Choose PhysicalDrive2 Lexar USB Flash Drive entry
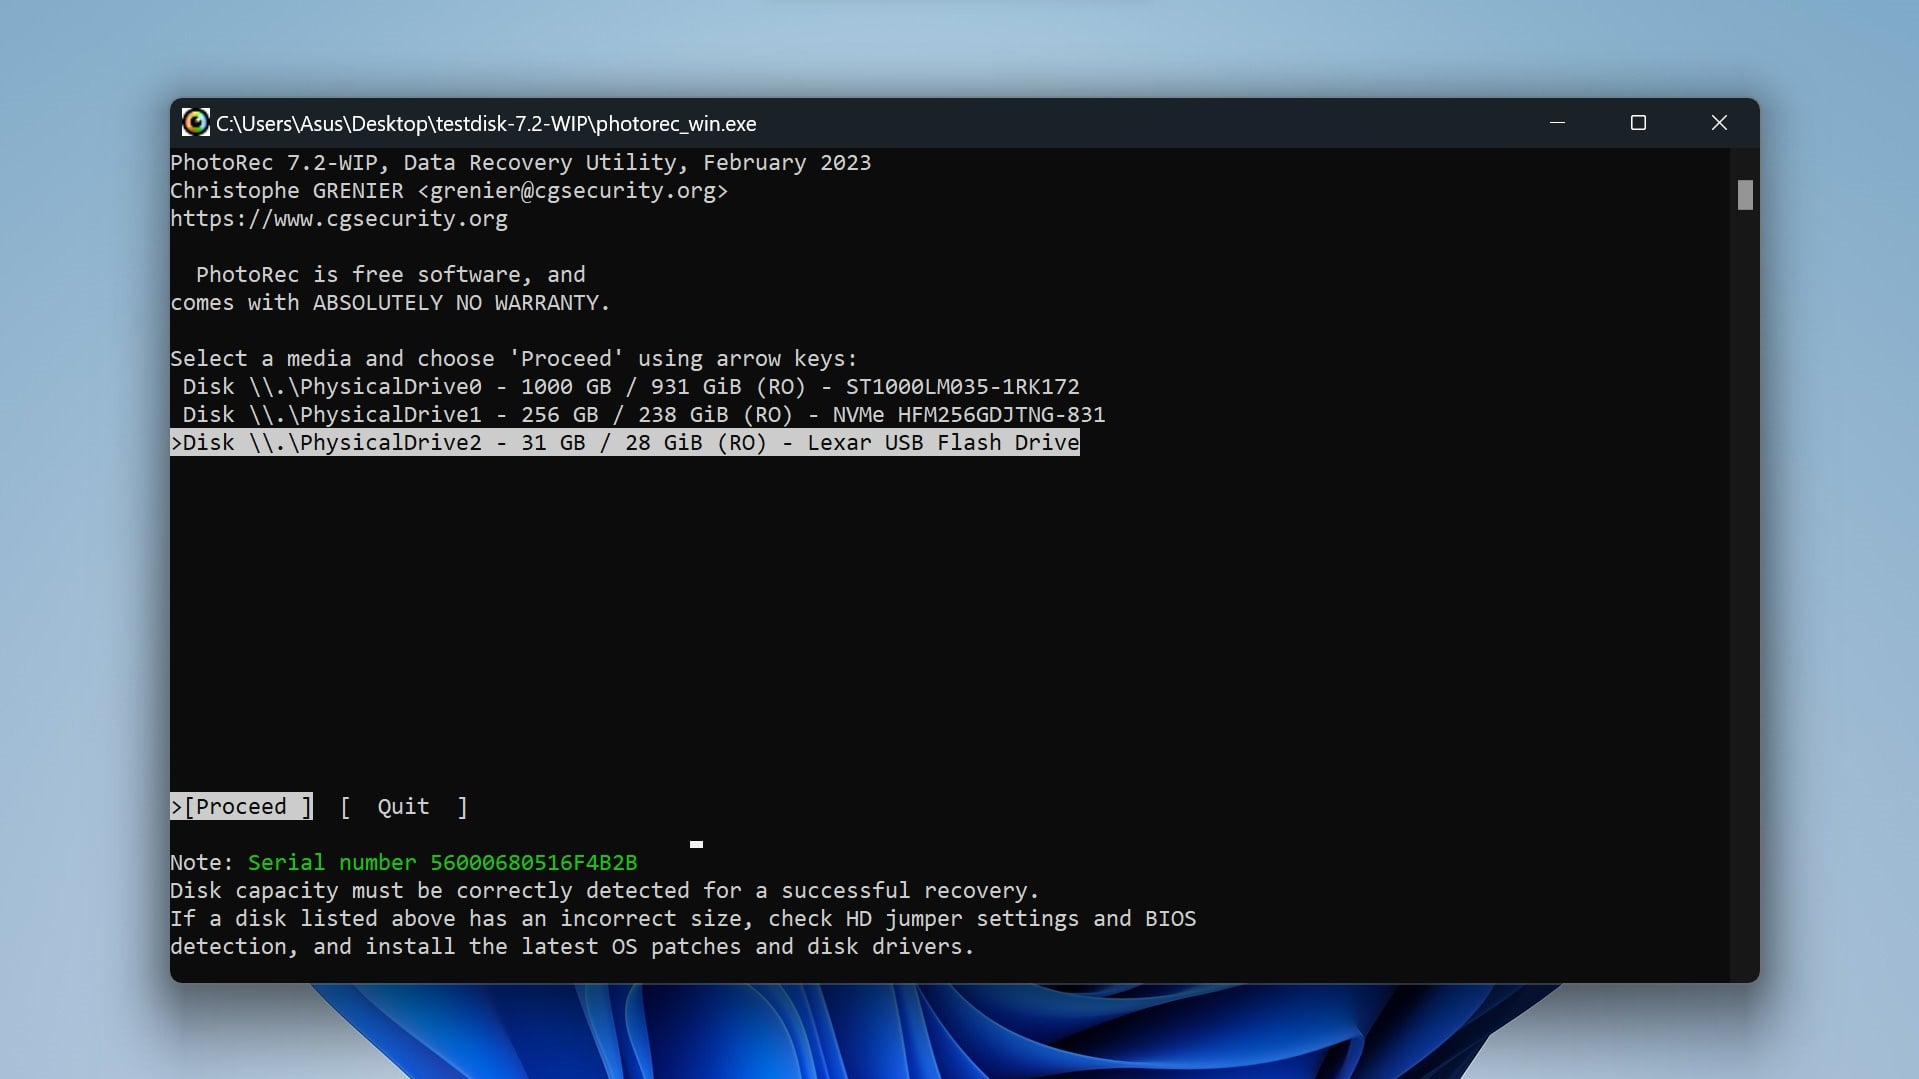Screen dimensions: 1919x1079 [625, 442]
